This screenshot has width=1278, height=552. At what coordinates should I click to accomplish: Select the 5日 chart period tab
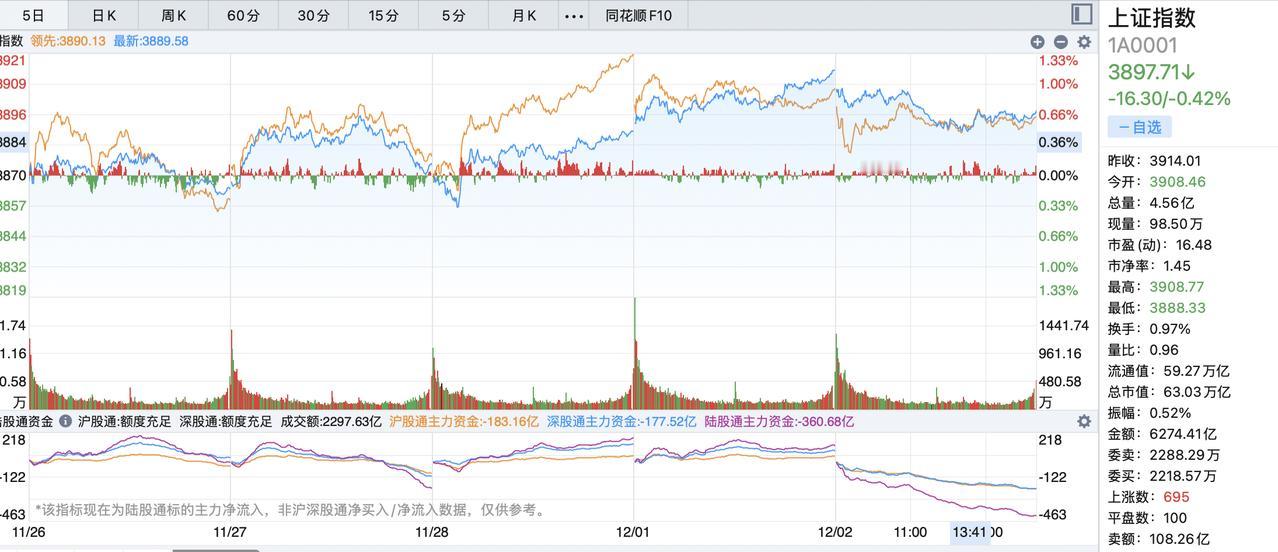(x=33, y=15)
